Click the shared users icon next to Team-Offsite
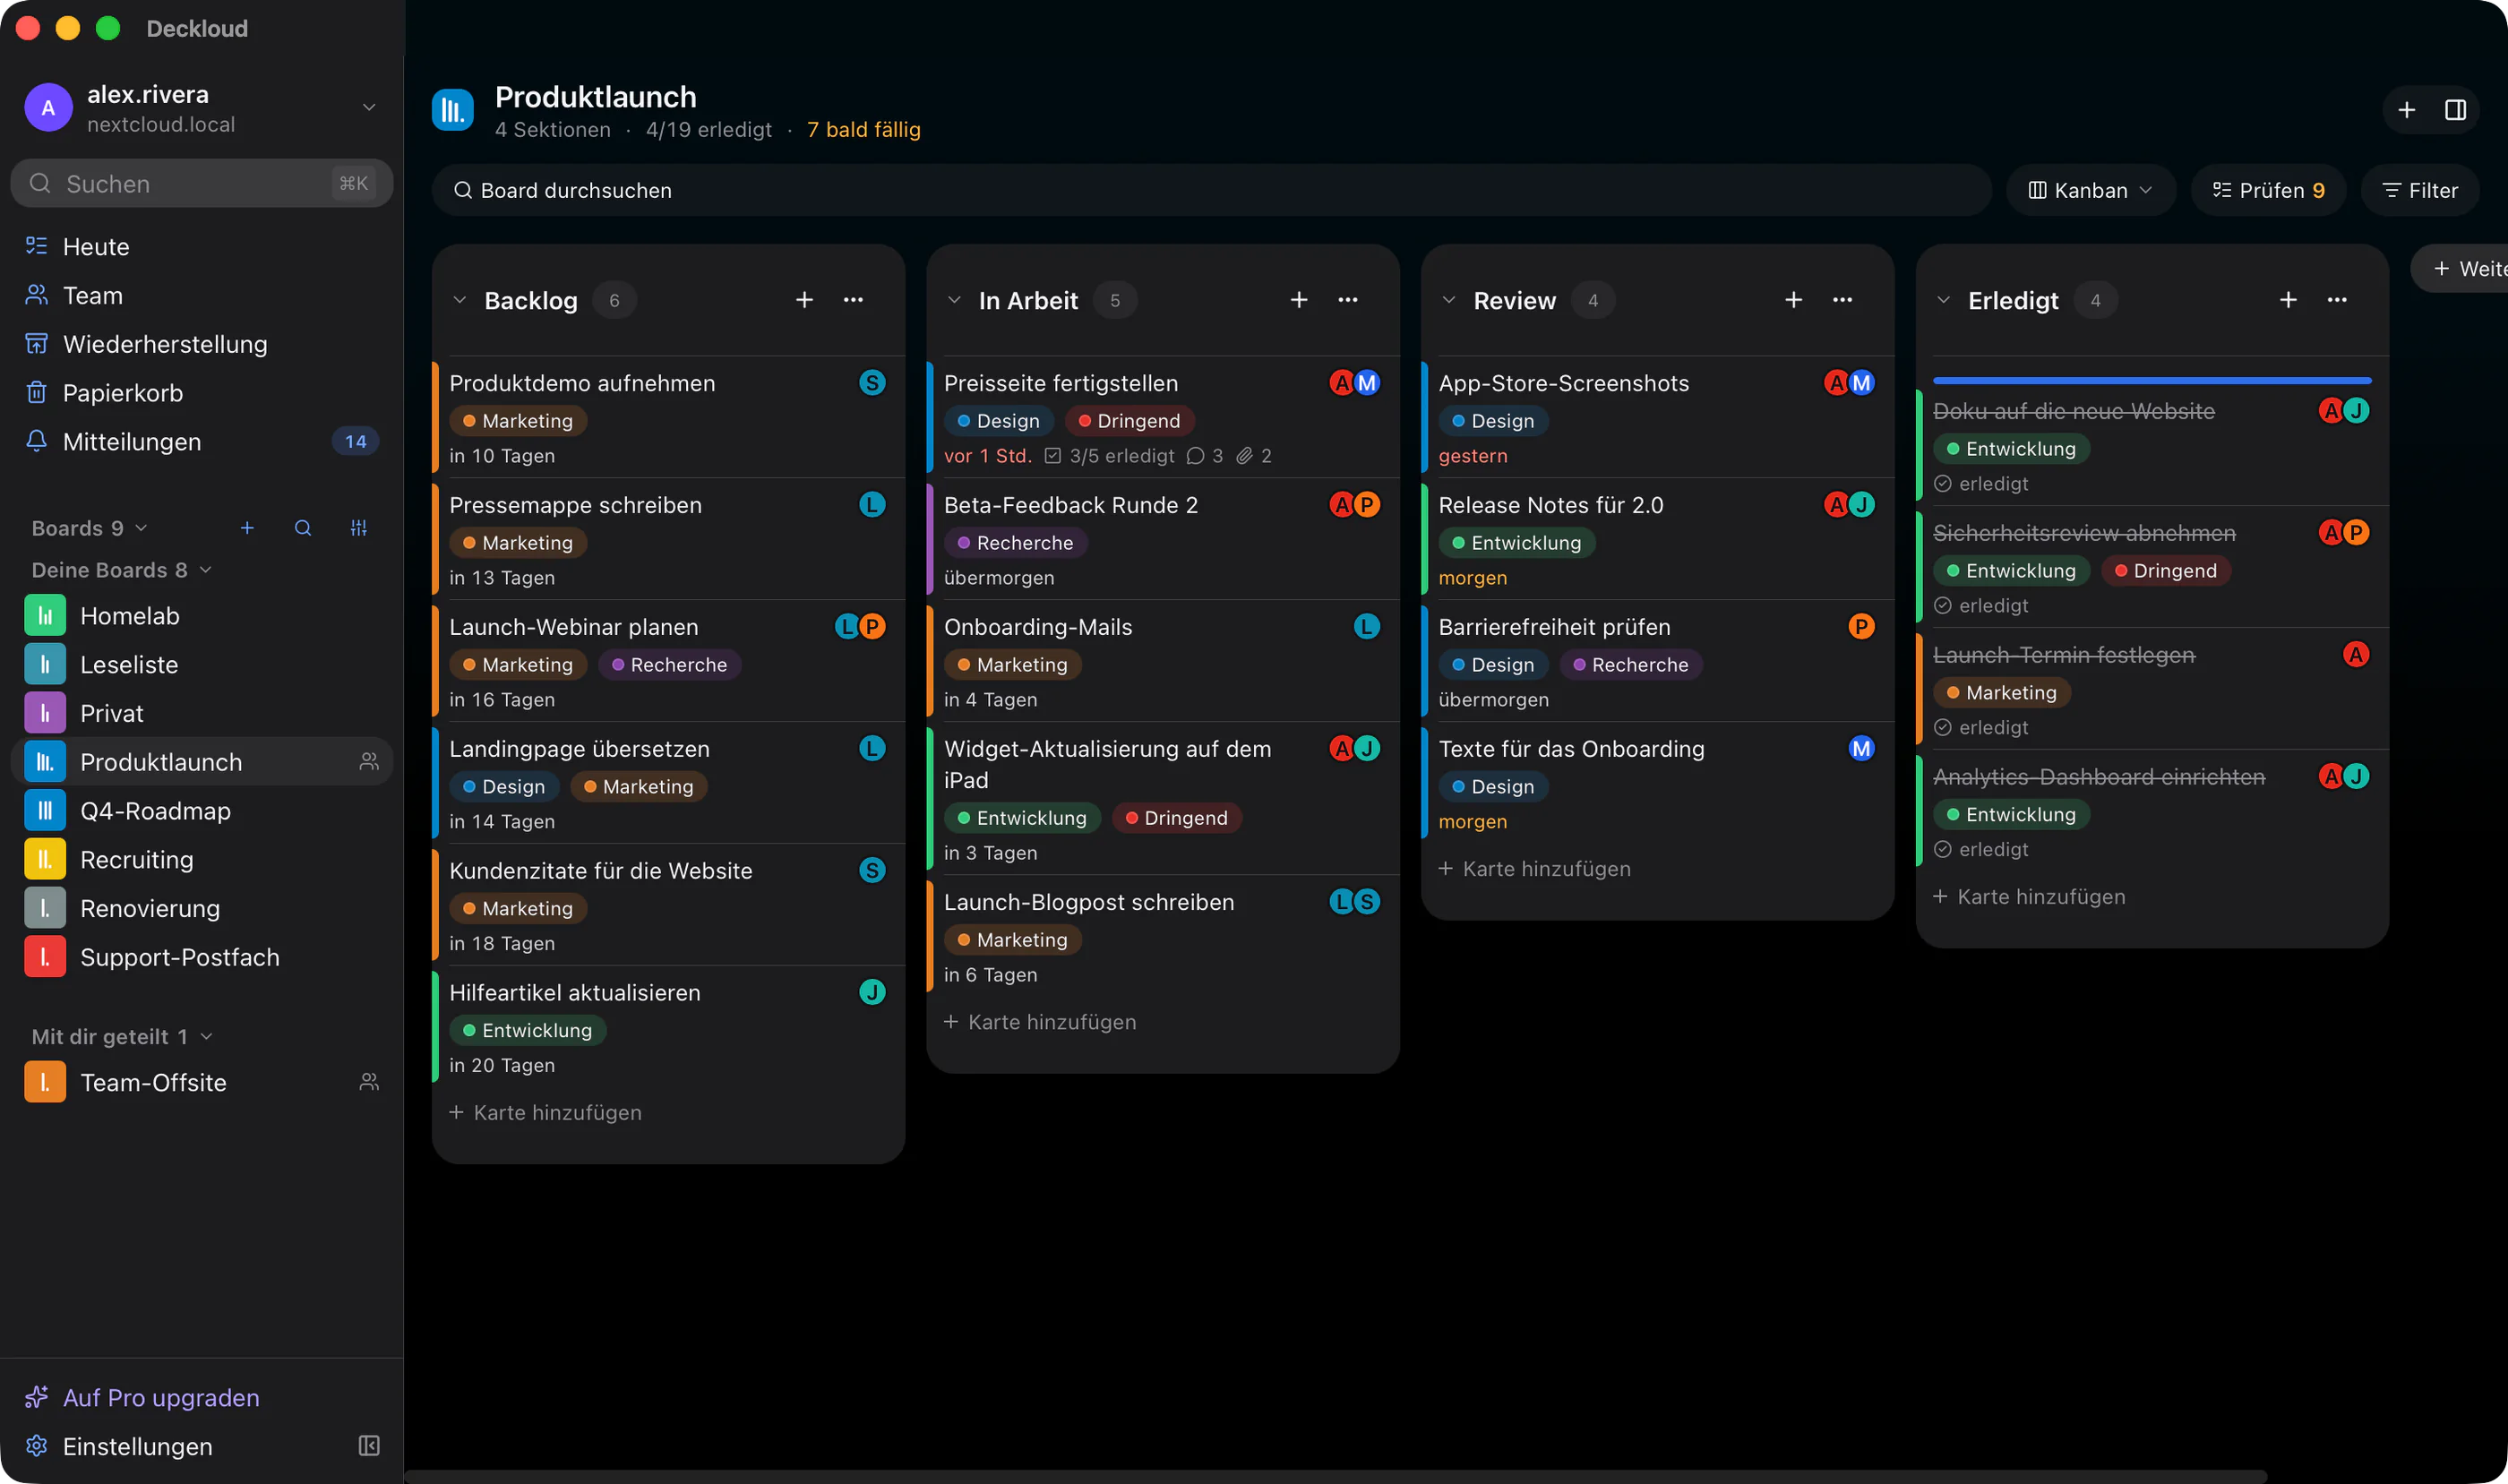This screenshot has height=1484, width=2508. (369, 1082)
